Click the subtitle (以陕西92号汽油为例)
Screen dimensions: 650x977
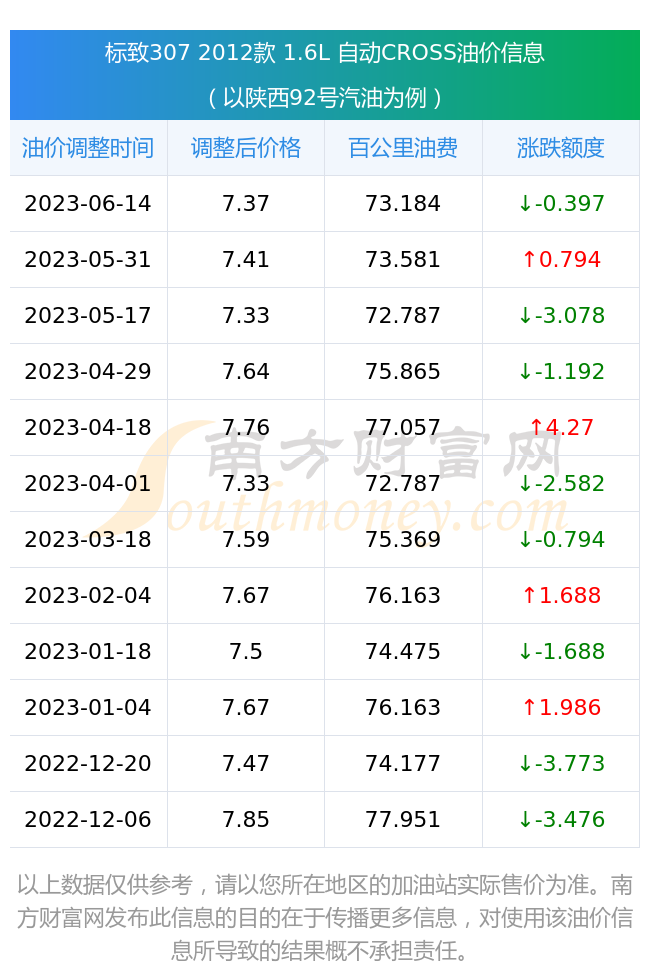(x=325, y=98)
